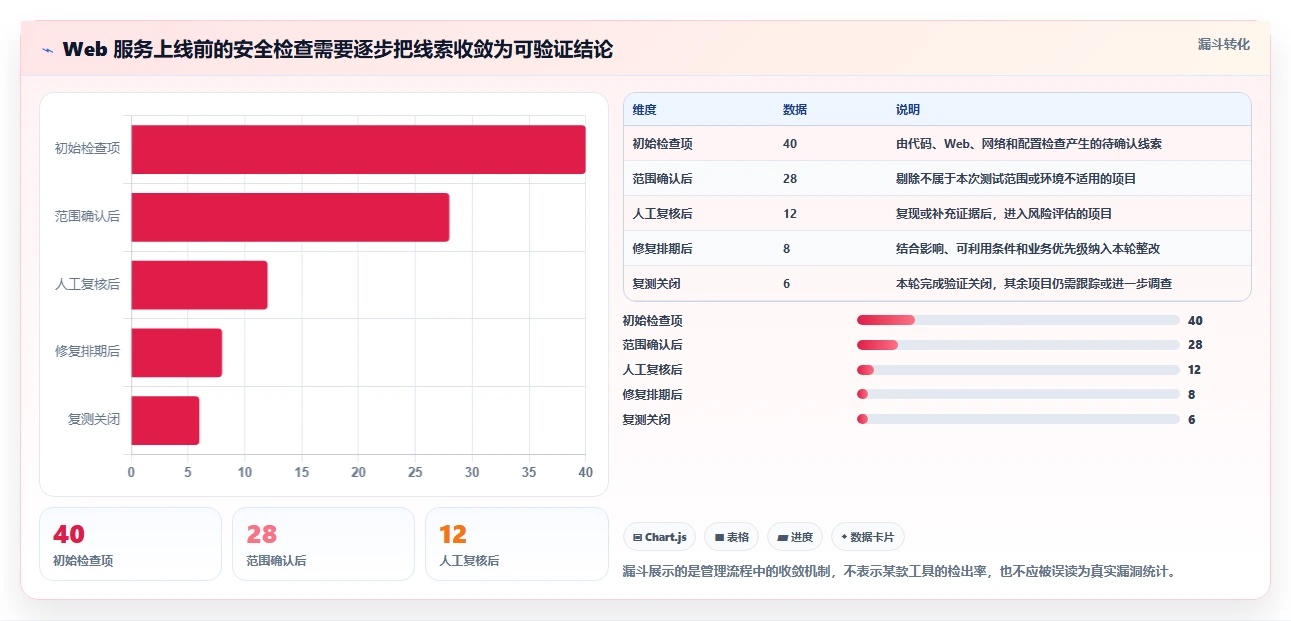Select the 表格 chip
The height and width of the screenshot is (621, 1291).
pyautogui.click(x=732, y=537)
